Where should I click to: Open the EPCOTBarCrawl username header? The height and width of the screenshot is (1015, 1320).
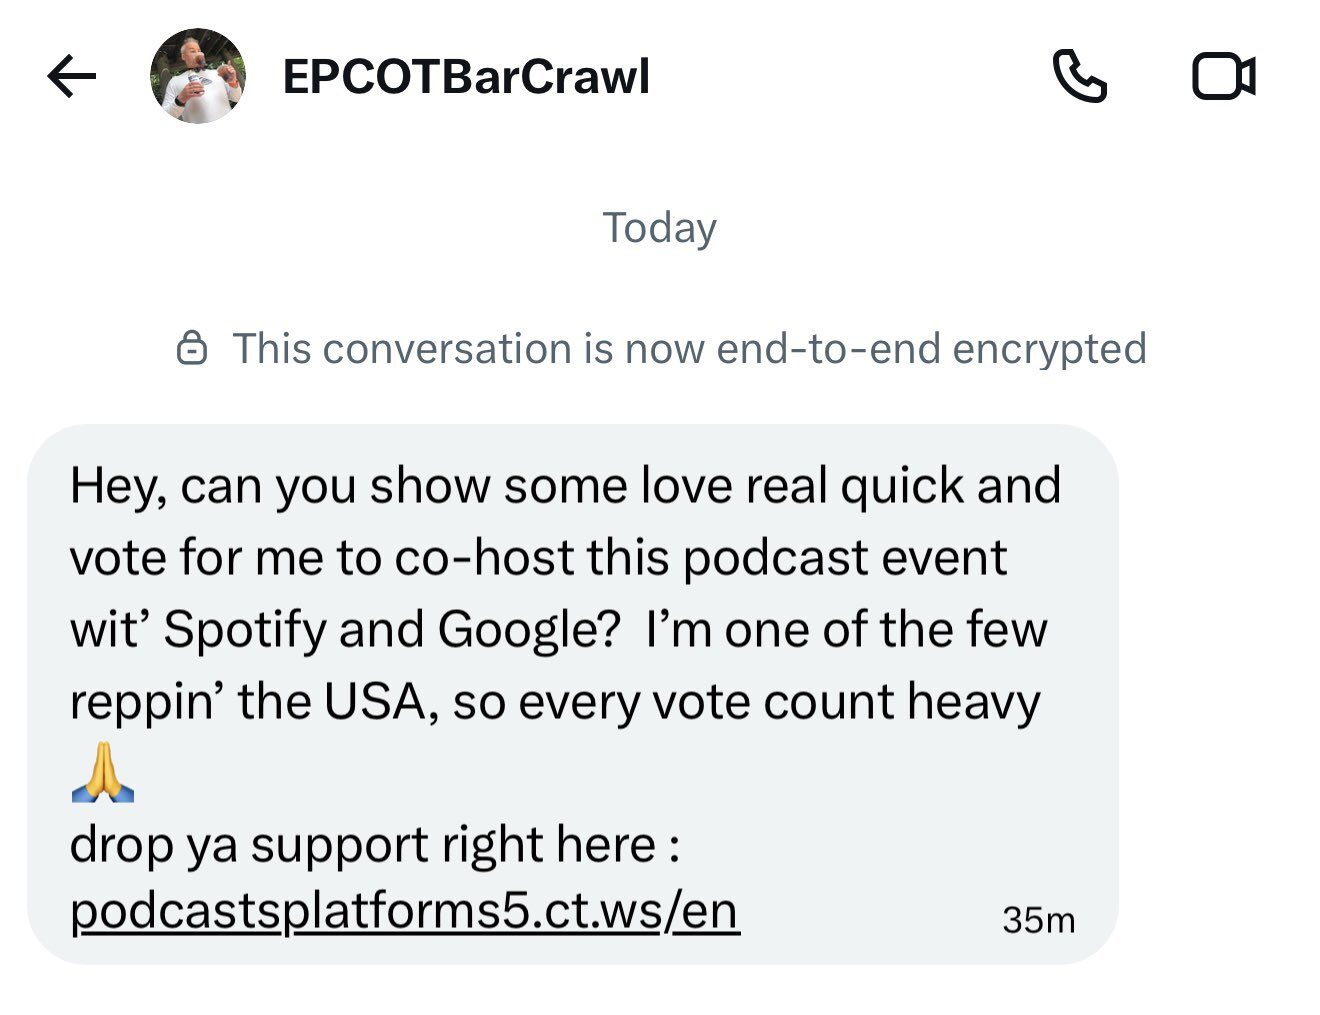coord(466,77)
